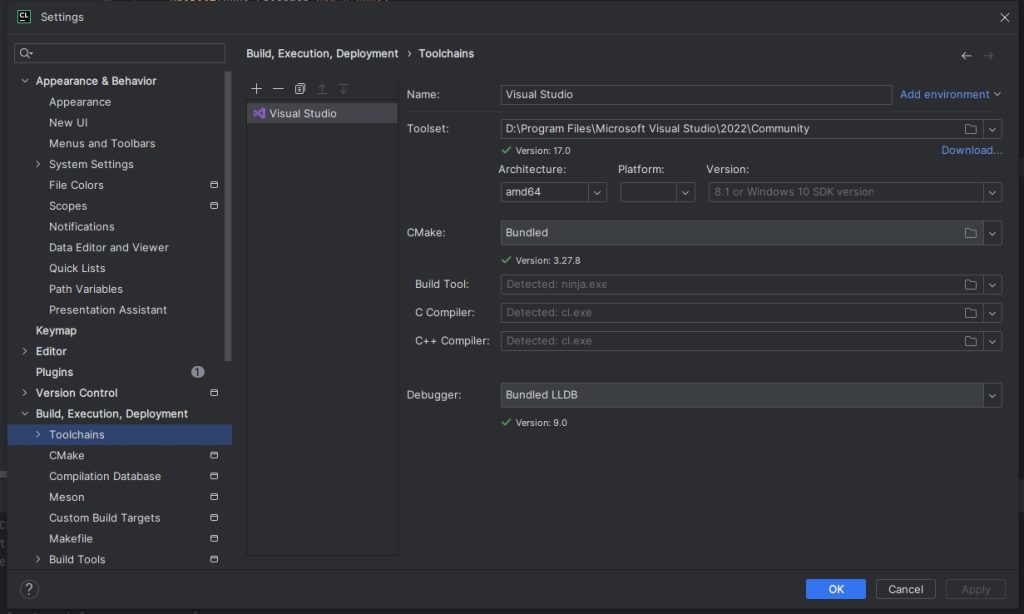Image resolution: width=1024 pixels, height=614 pixels.
Task: Open Menus and Toolbars settings
Action: point(102,144)
